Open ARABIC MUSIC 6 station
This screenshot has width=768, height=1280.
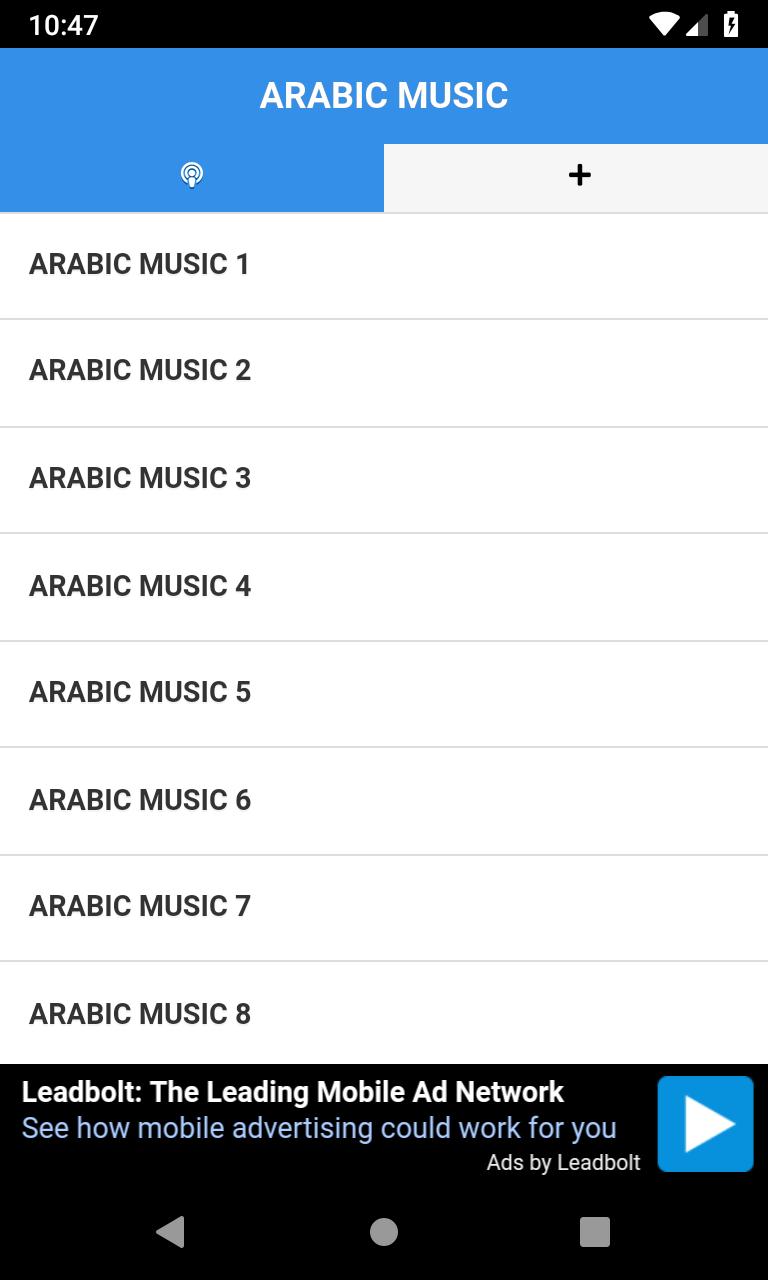pos(384,800)
